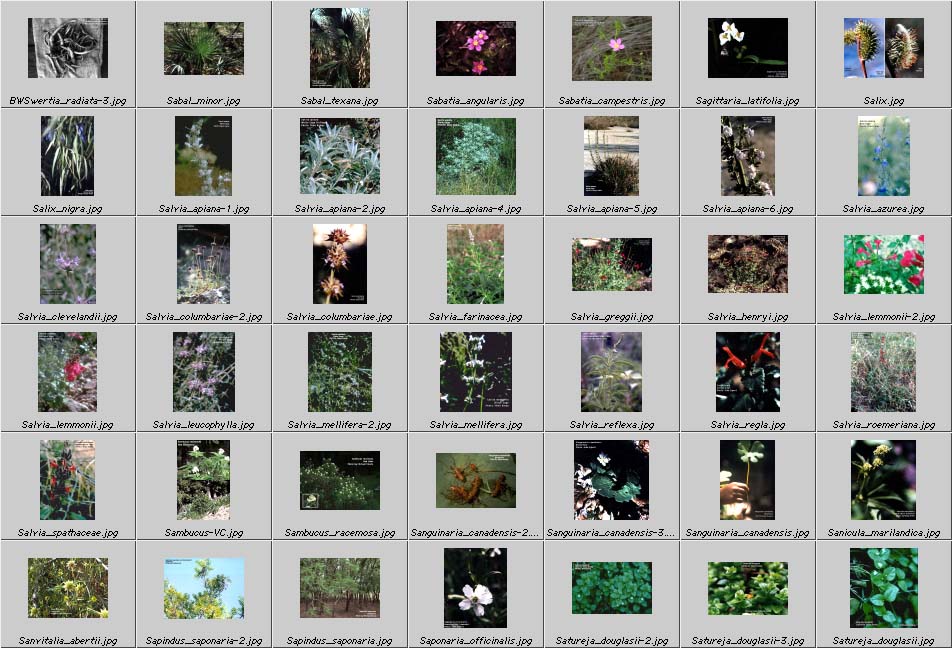Select the Salix_nigra.jpg thumbnail
This screenshot has height=648, width=952.
pyautogui.click(x=67, y=156)
